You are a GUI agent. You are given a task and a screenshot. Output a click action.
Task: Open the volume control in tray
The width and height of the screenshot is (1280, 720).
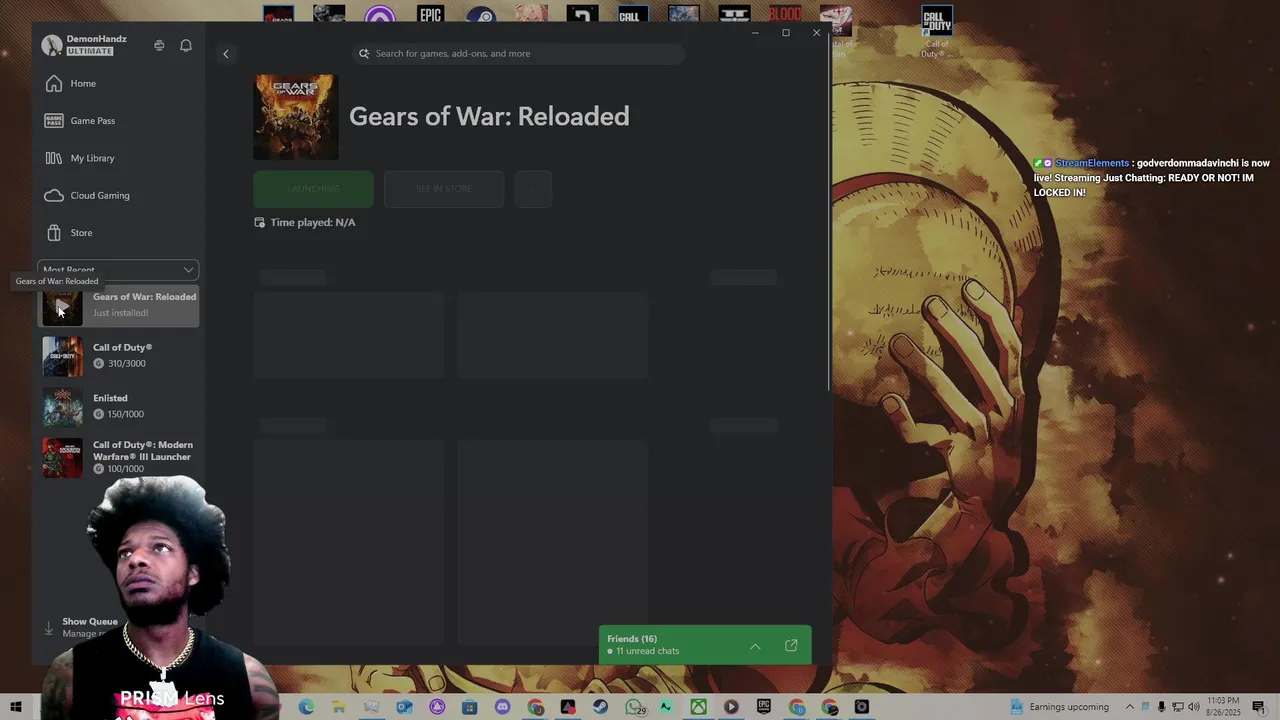coord(1194,707)
